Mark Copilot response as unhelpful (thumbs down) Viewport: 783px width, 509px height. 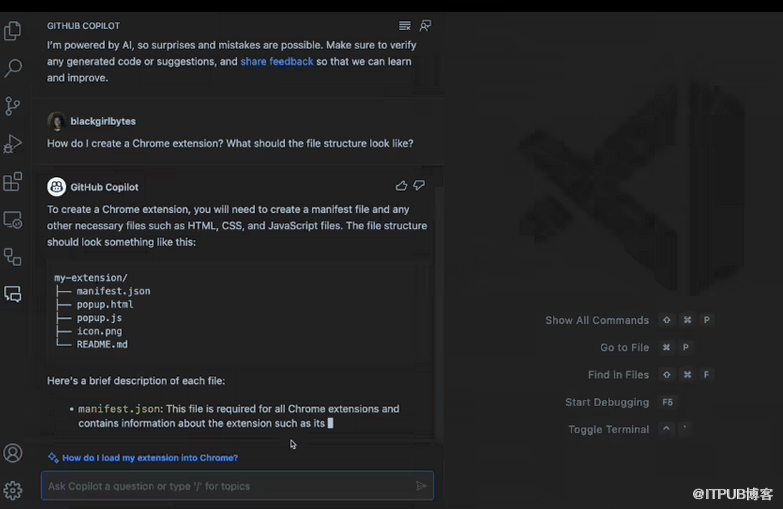(x=419, y=186)
